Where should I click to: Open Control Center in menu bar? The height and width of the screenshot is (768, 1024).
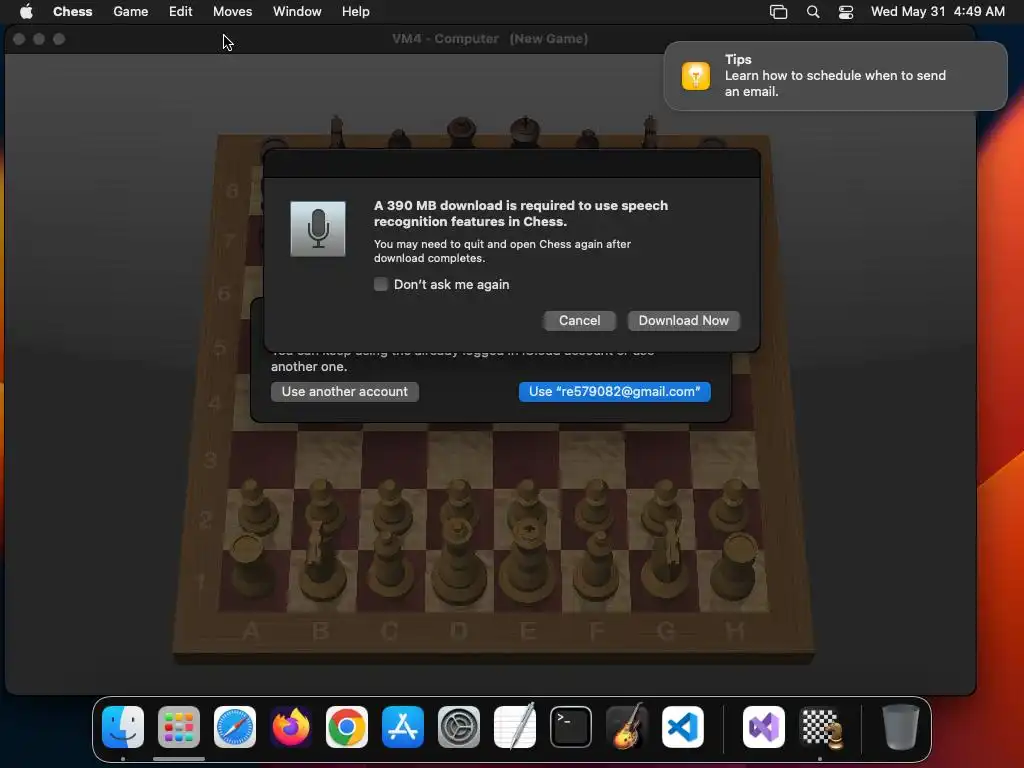[846, 12]
